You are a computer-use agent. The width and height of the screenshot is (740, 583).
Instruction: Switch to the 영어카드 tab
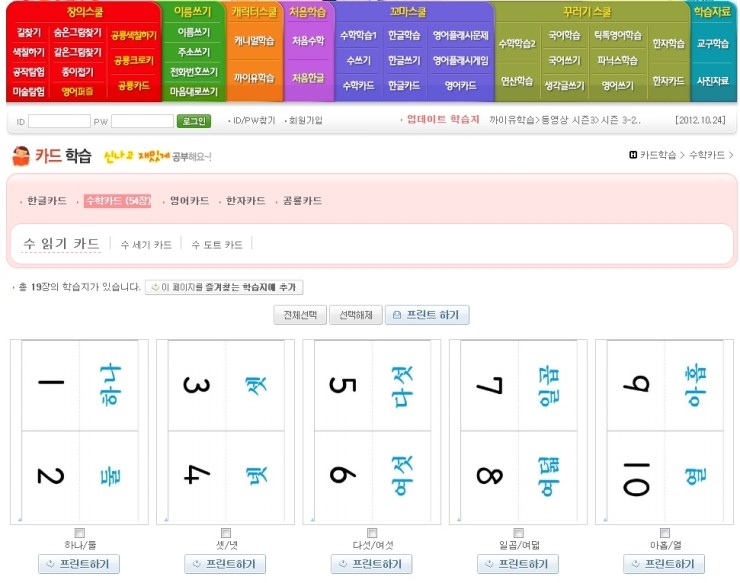(x=188, y=201)
